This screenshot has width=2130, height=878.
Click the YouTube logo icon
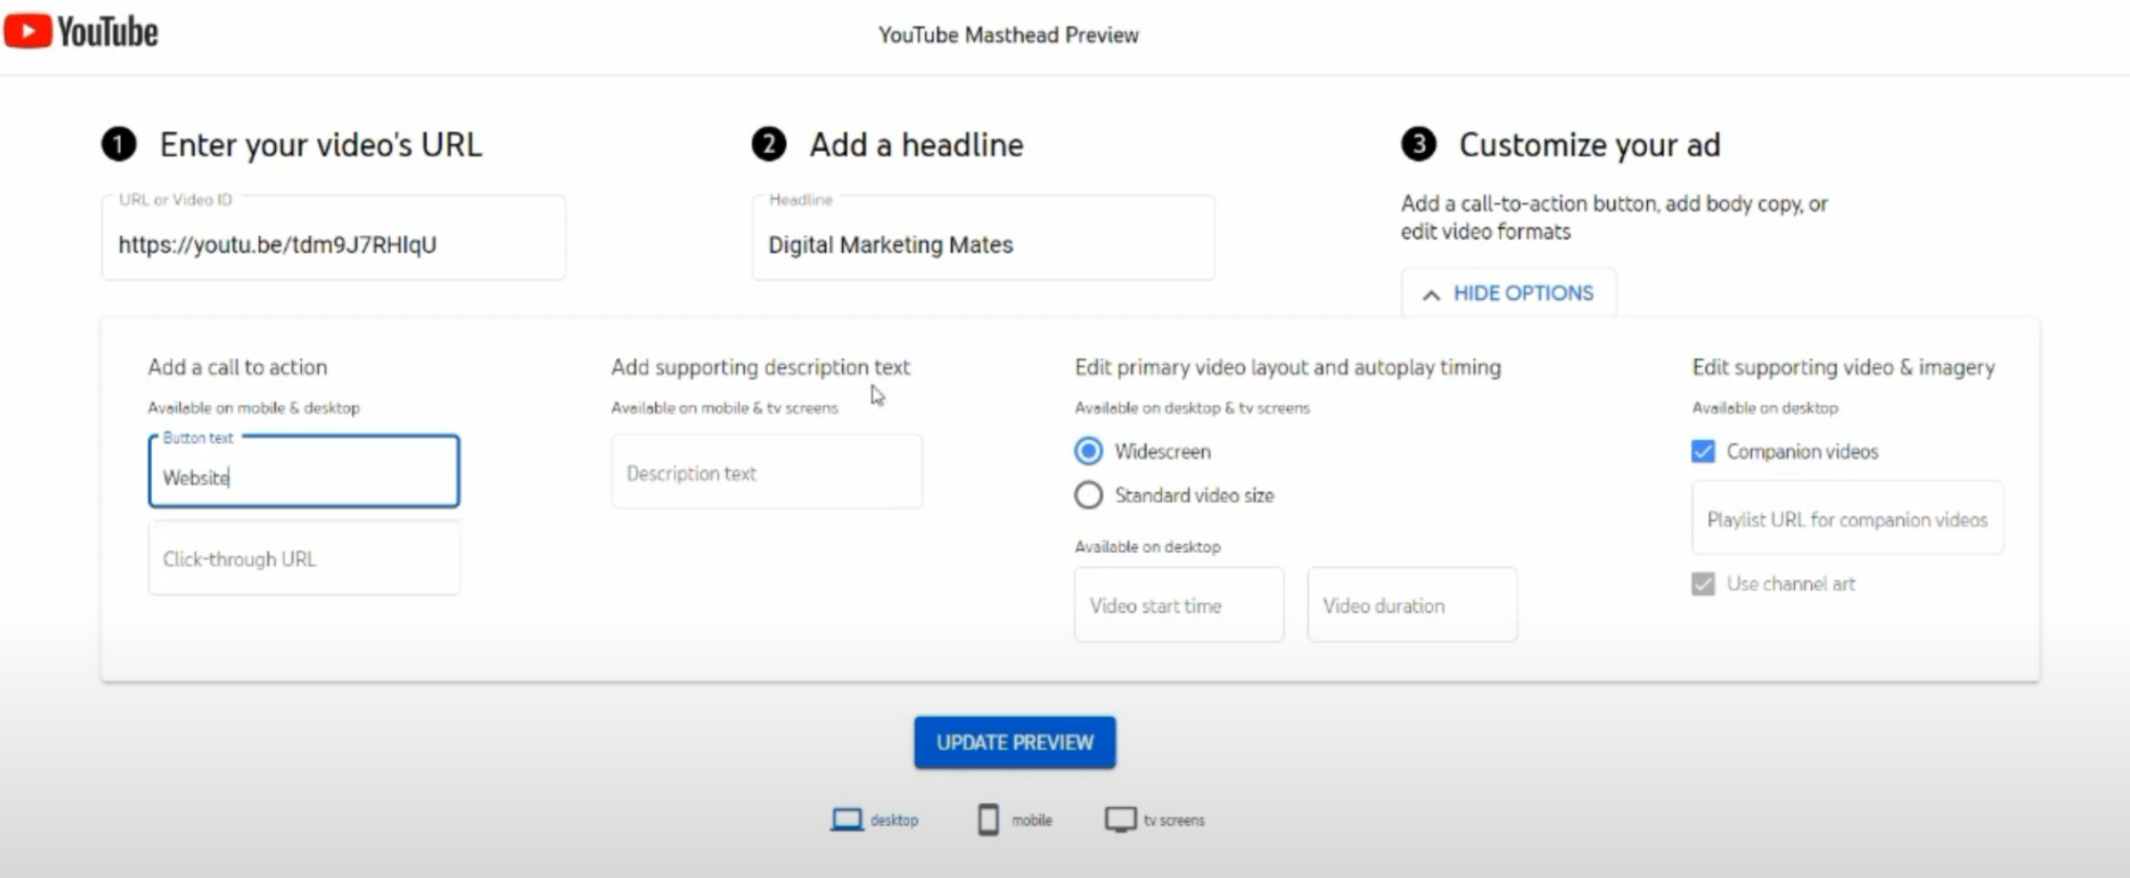[27, 31]
